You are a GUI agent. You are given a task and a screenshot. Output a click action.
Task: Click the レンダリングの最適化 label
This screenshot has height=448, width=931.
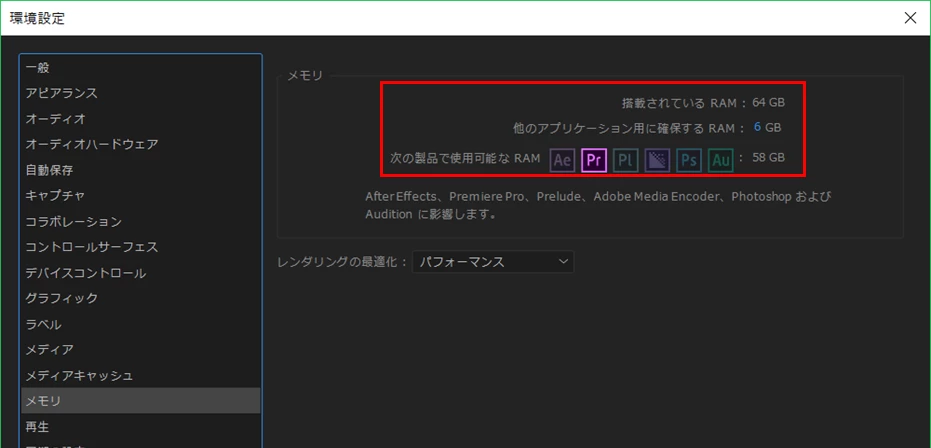[x=342, y=262]
